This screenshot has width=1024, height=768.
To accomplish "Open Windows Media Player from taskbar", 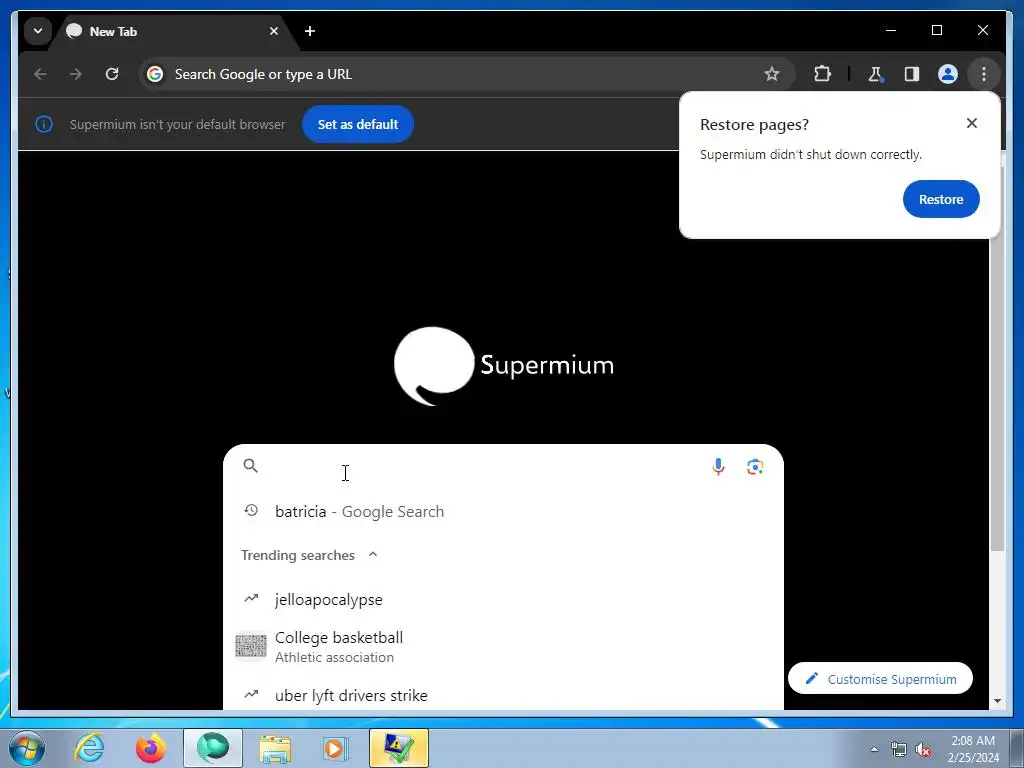I will pos(336,748).
